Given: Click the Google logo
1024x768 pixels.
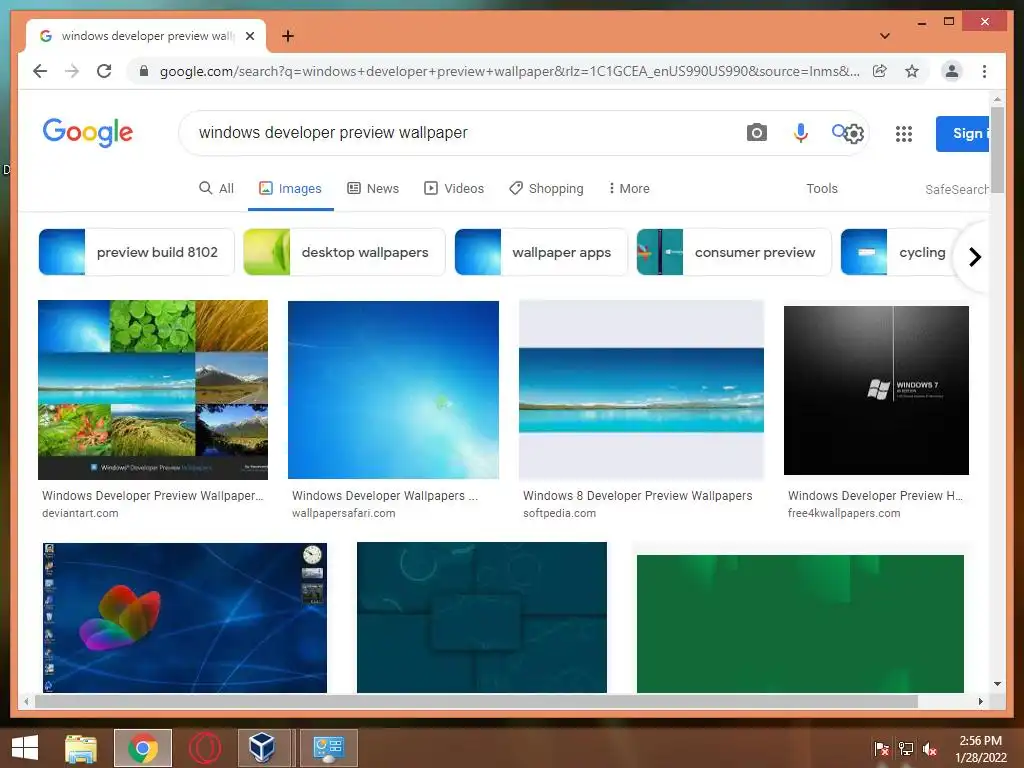Looking at the screenshot, I should click(x=88, y=133).
